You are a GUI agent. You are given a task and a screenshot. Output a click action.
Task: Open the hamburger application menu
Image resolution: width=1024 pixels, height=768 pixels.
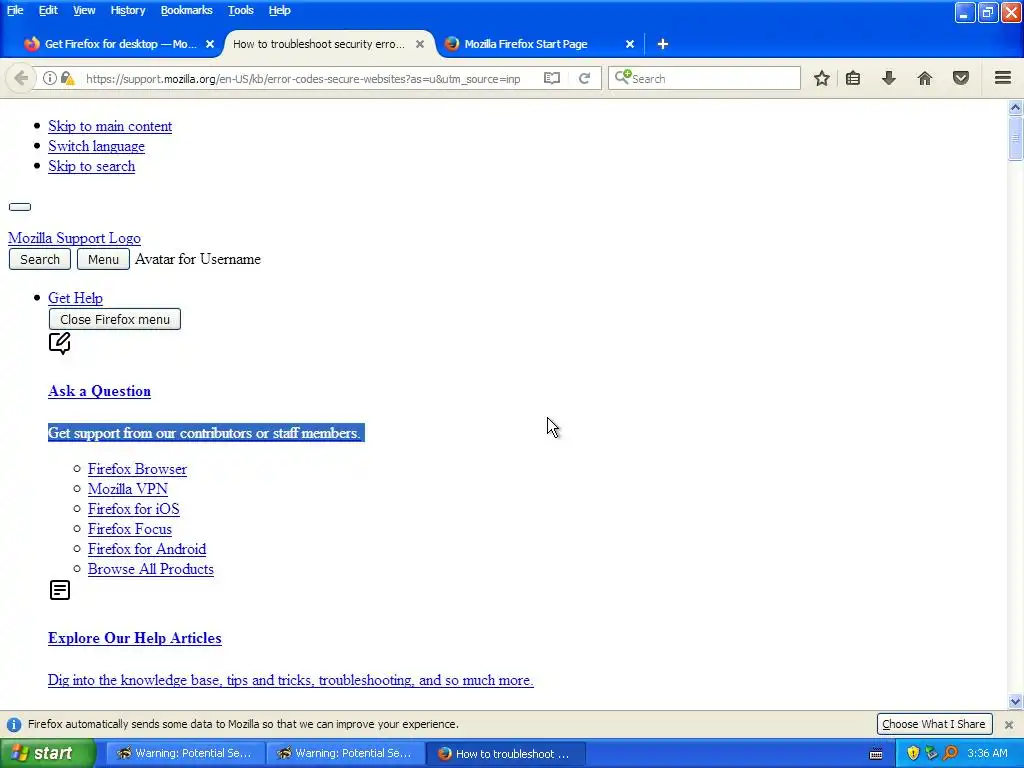[1003, 78]
